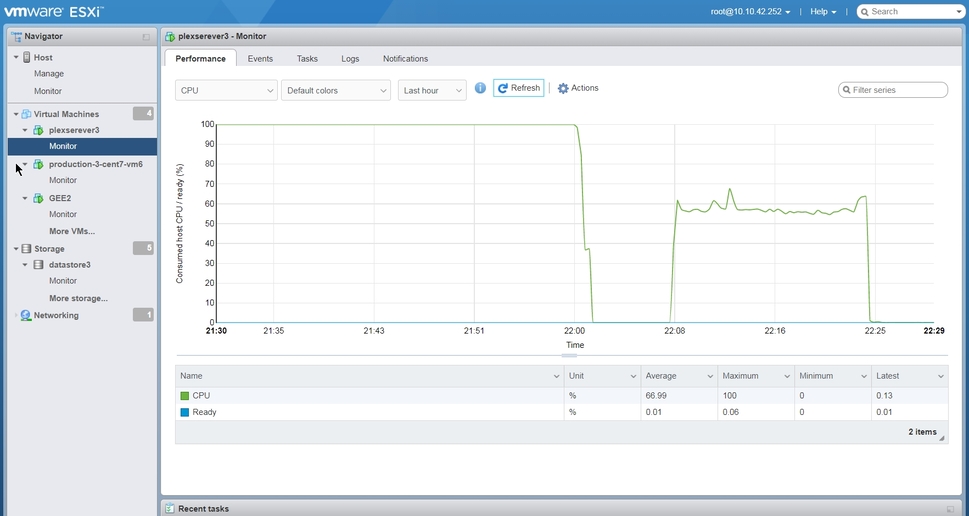Click the blue info icon beside Refresh

(x=480, y=88)
